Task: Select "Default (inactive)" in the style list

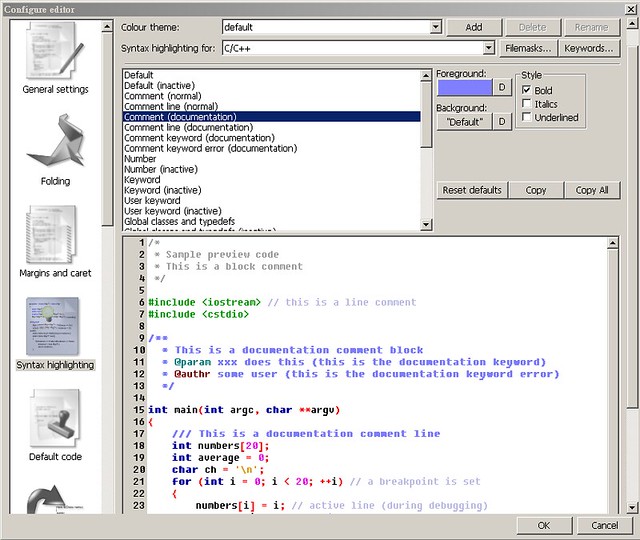Action: tap(271, 85)
